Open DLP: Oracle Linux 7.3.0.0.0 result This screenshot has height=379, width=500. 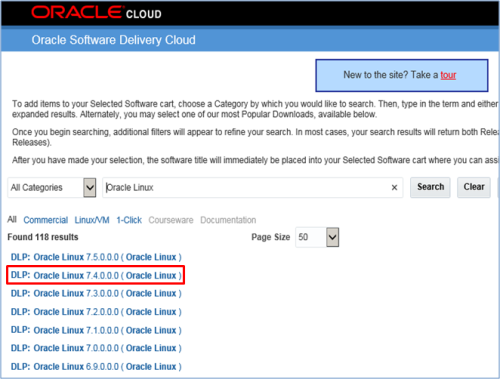click(96, 293)
